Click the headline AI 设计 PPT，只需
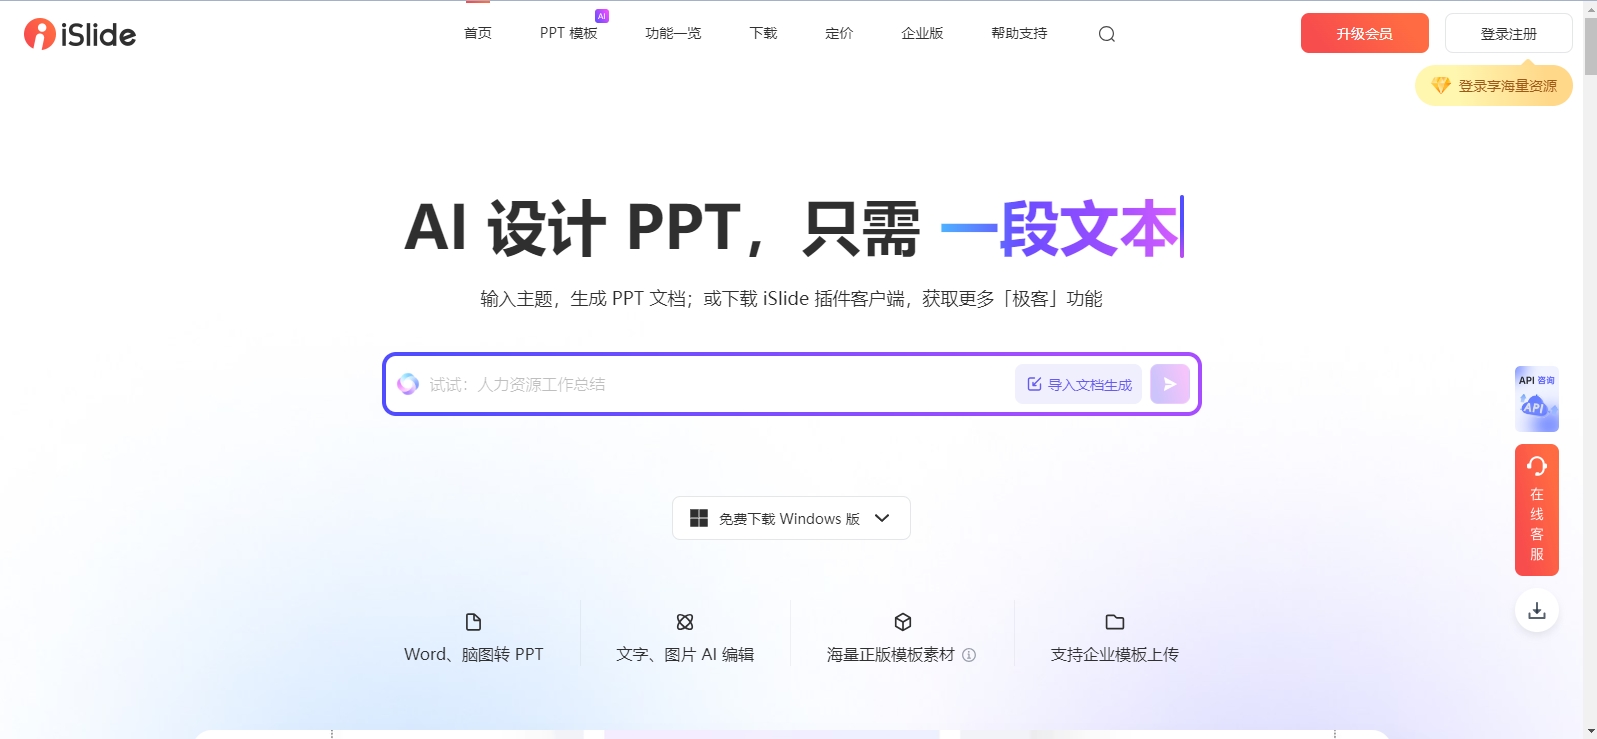The image size is (1597, 739). click(662, 228)
